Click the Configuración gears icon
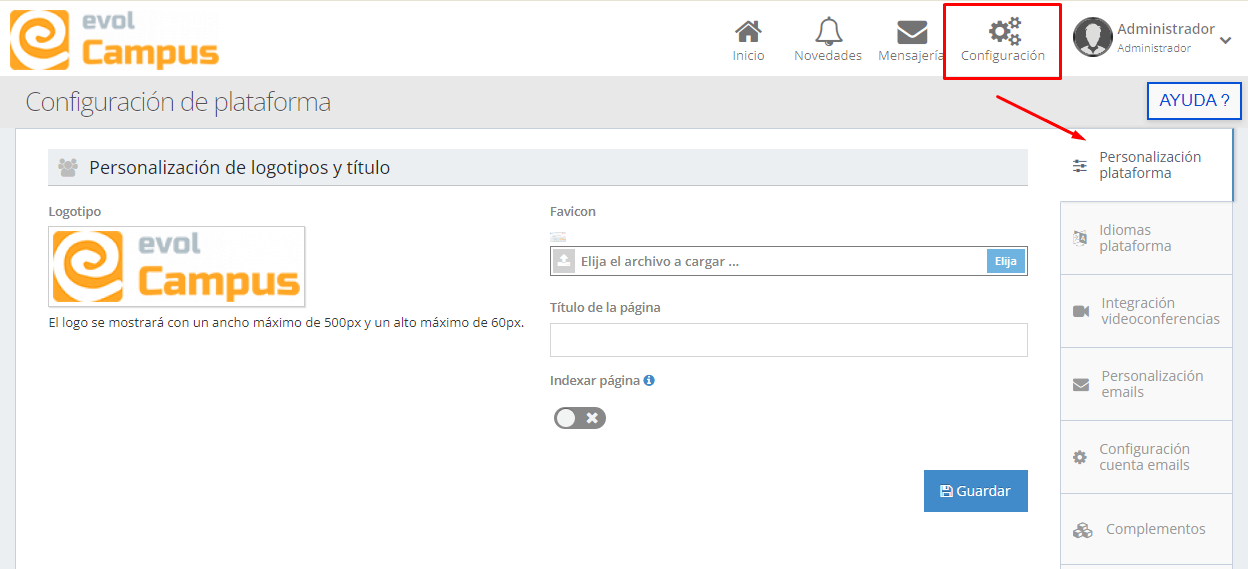Image resolution: width=1248 pixels, height=569 pixels. [1003, 32]
